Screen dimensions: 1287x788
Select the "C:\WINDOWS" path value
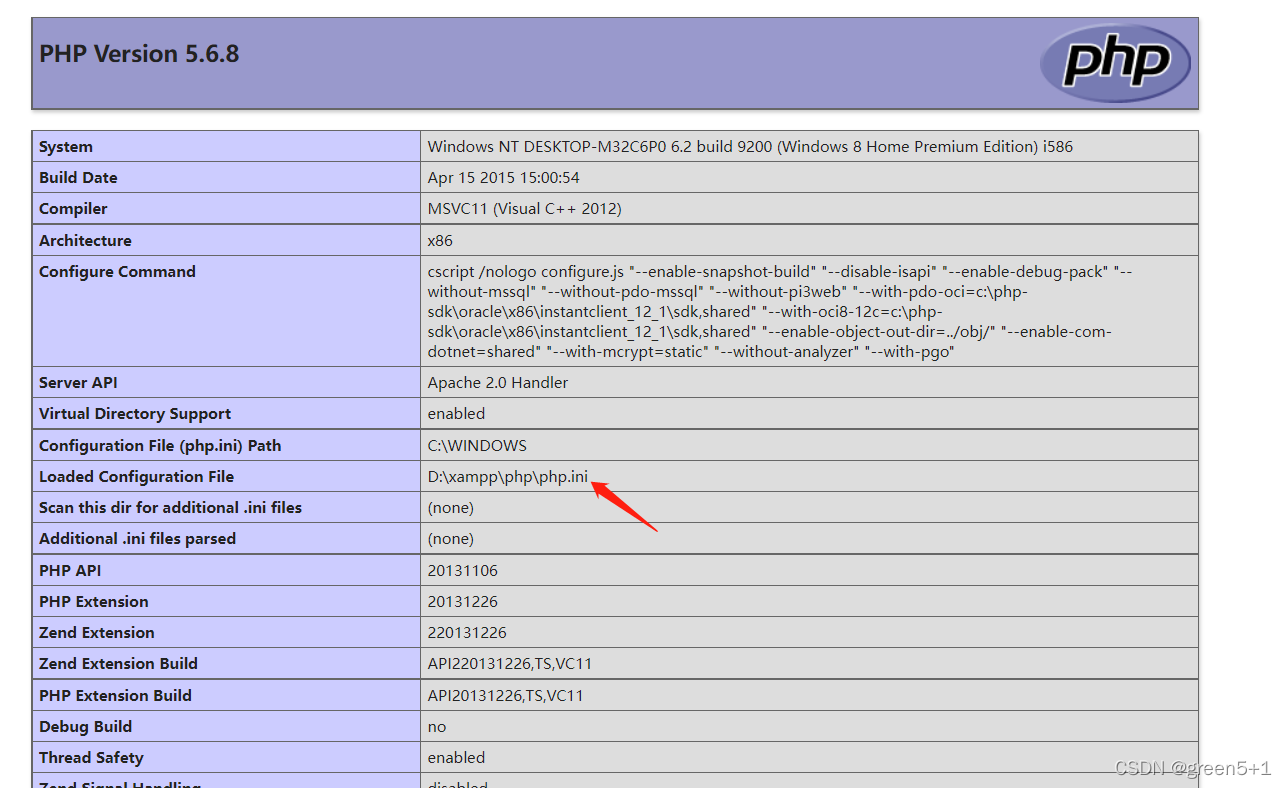click(477, 446)
